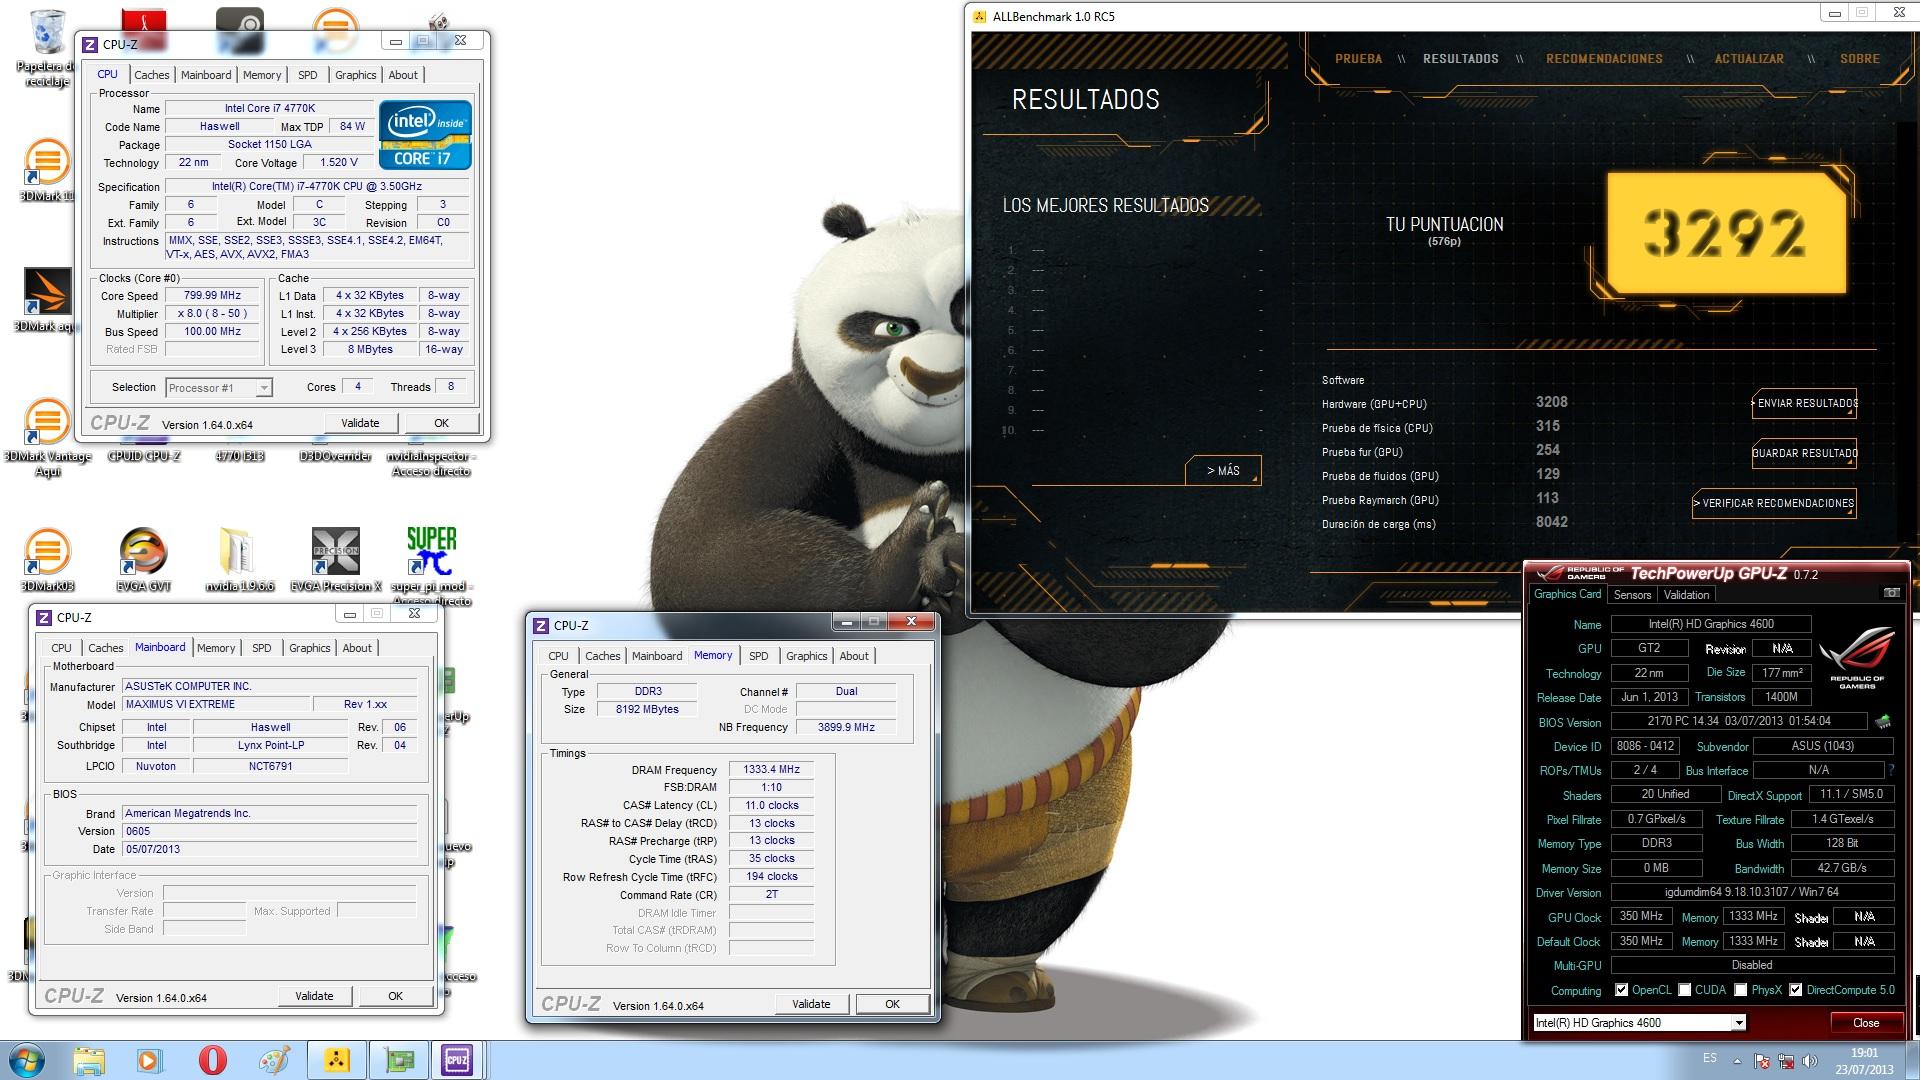
Task: Click Validate in the top CPU-Z window
Action: coord(360,423)
